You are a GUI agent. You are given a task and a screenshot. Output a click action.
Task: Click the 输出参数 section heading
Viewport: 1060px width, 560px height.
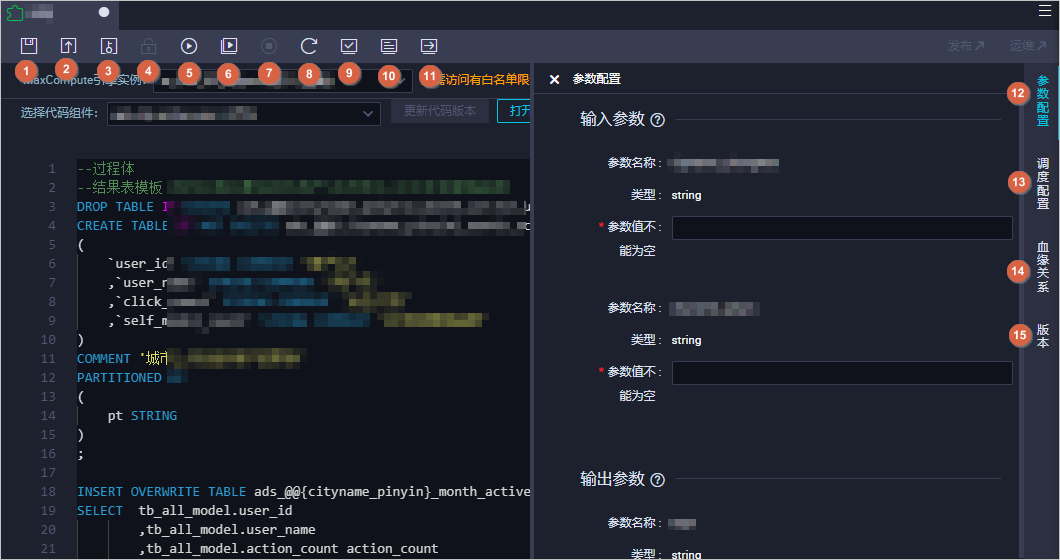tap(612, 479)
